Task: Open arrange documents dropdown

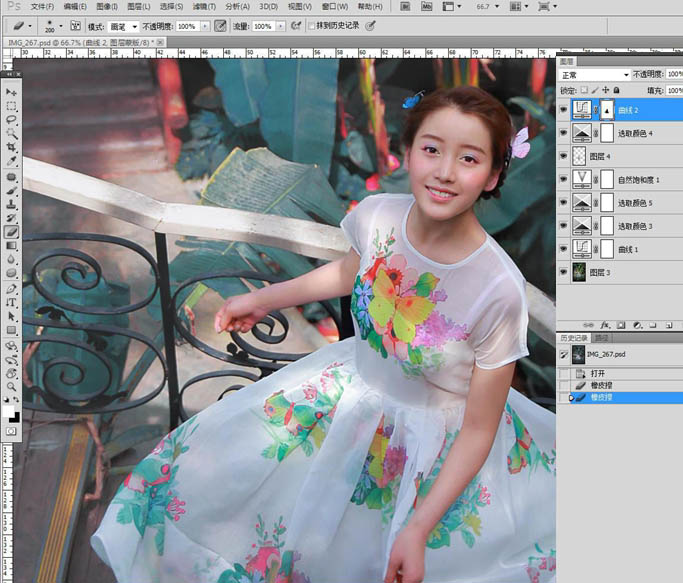Action: (x=519, y=7)
